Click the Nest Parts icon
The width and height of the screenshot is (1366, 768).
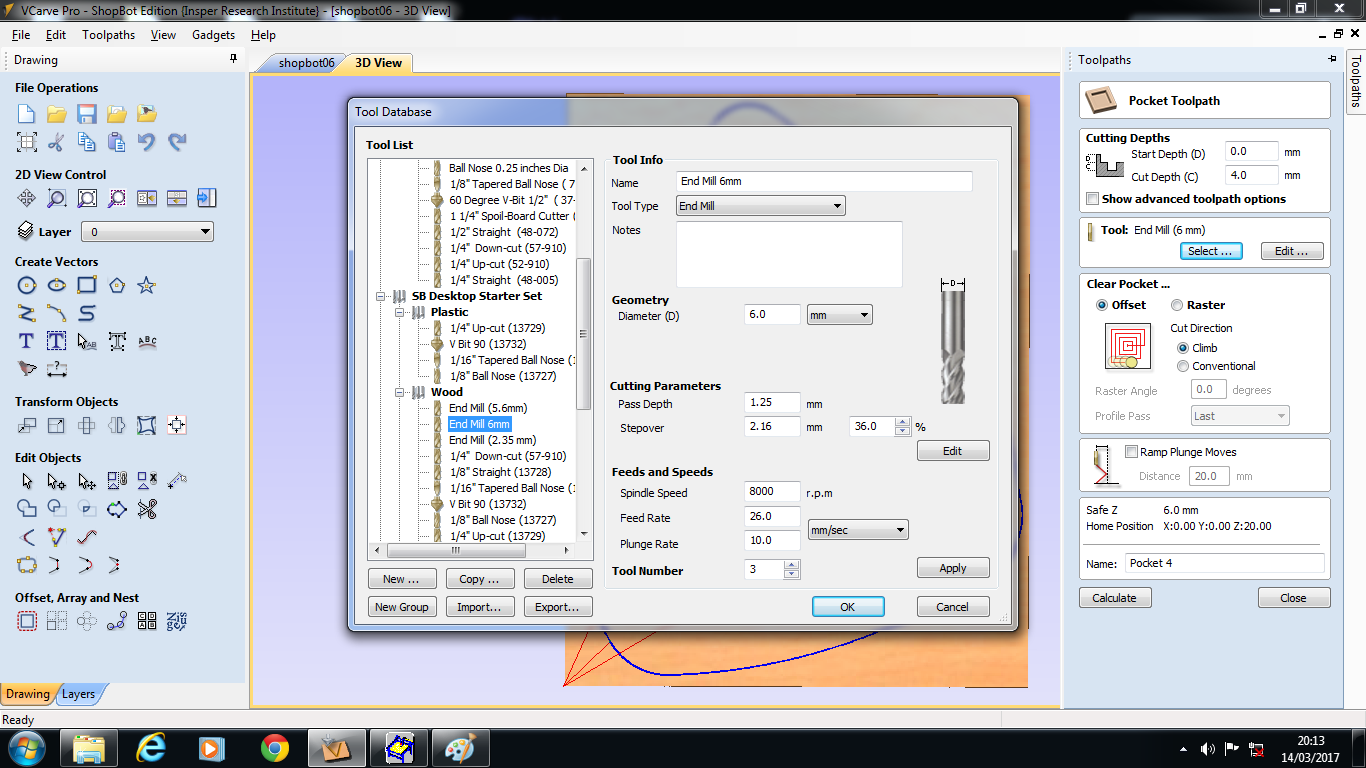177,622
